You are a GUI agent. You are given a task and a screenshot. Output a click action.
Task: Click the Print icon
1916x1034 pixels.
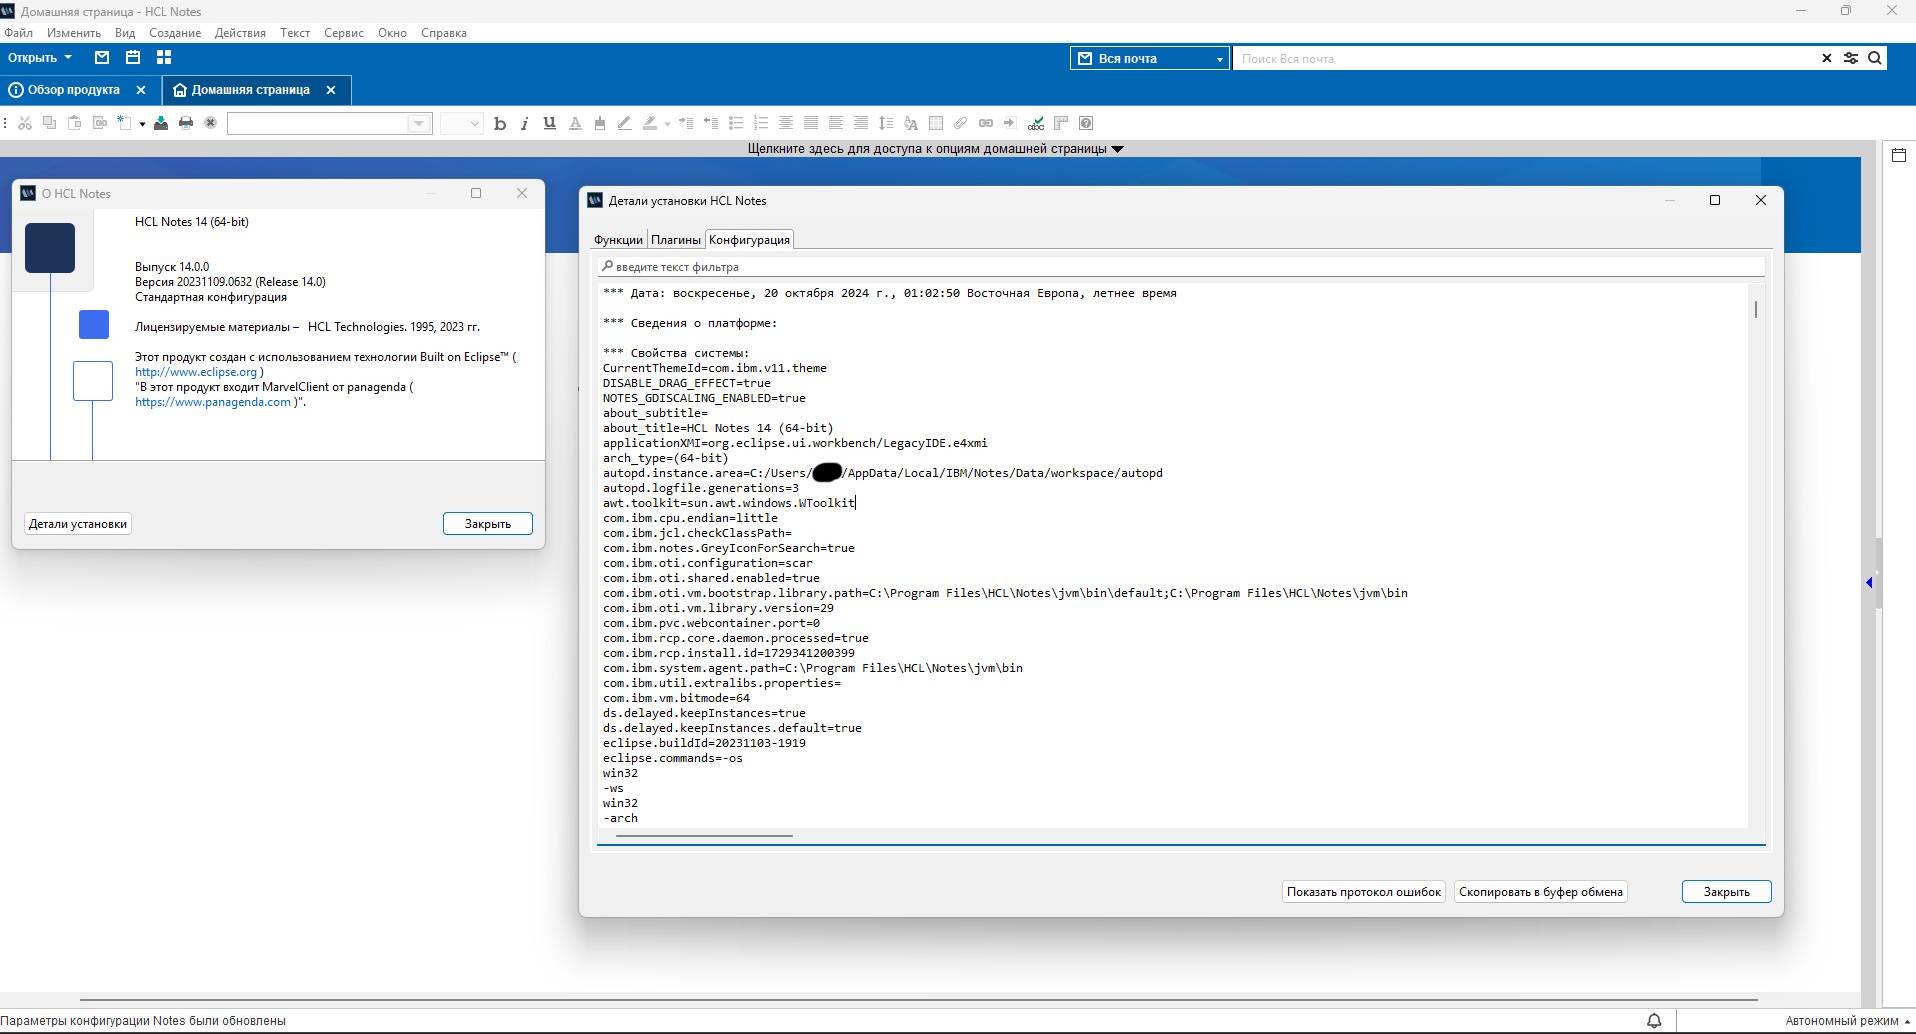[185, 123]
